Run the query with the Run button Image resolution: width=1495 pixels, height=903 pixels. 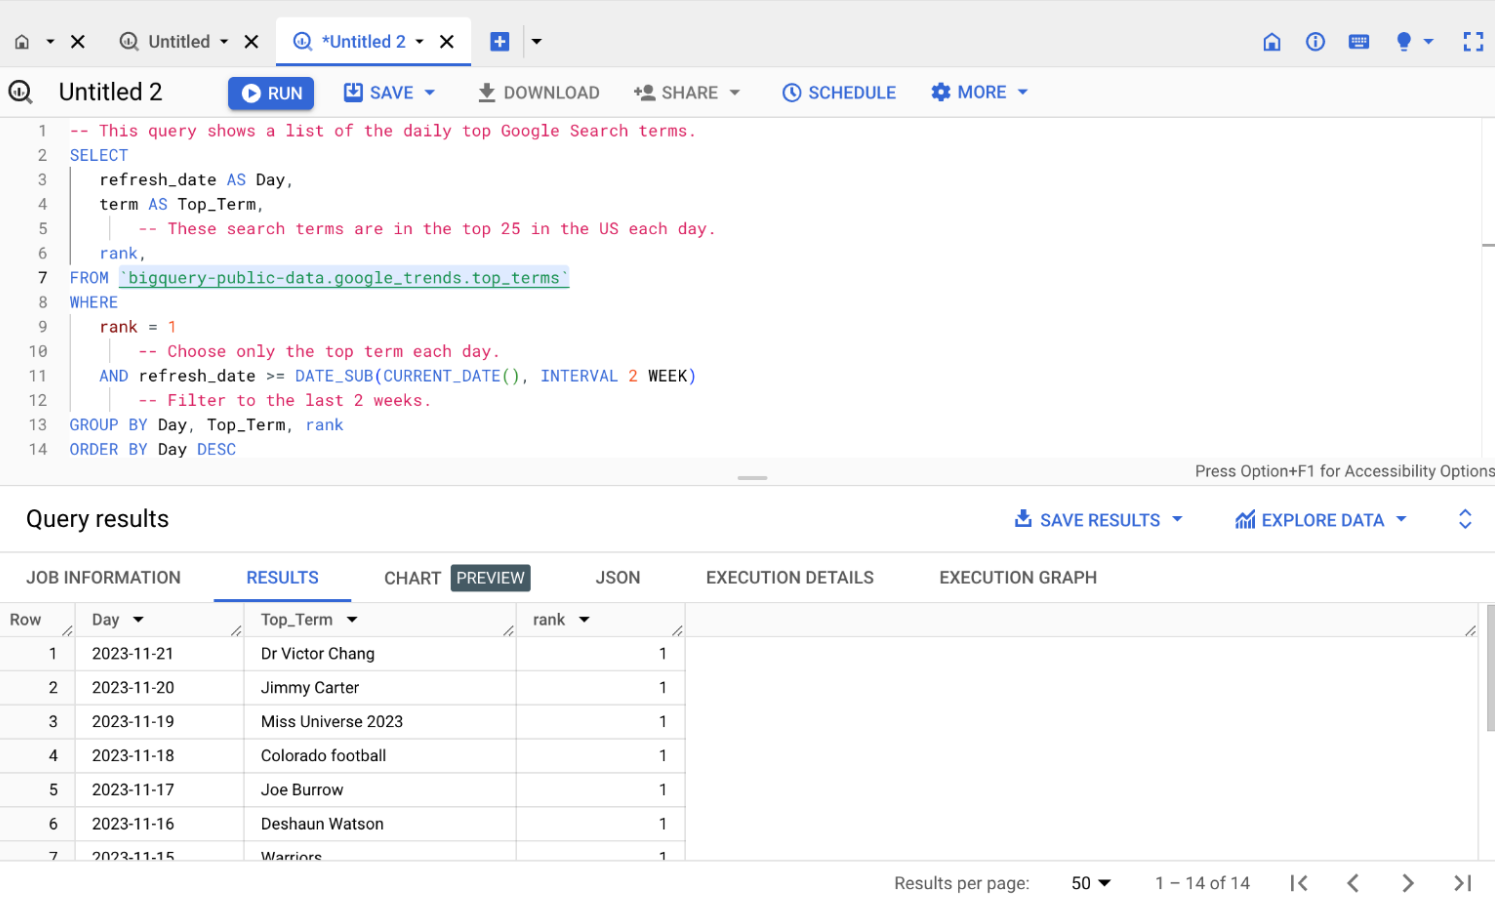(x=270, y=92)
